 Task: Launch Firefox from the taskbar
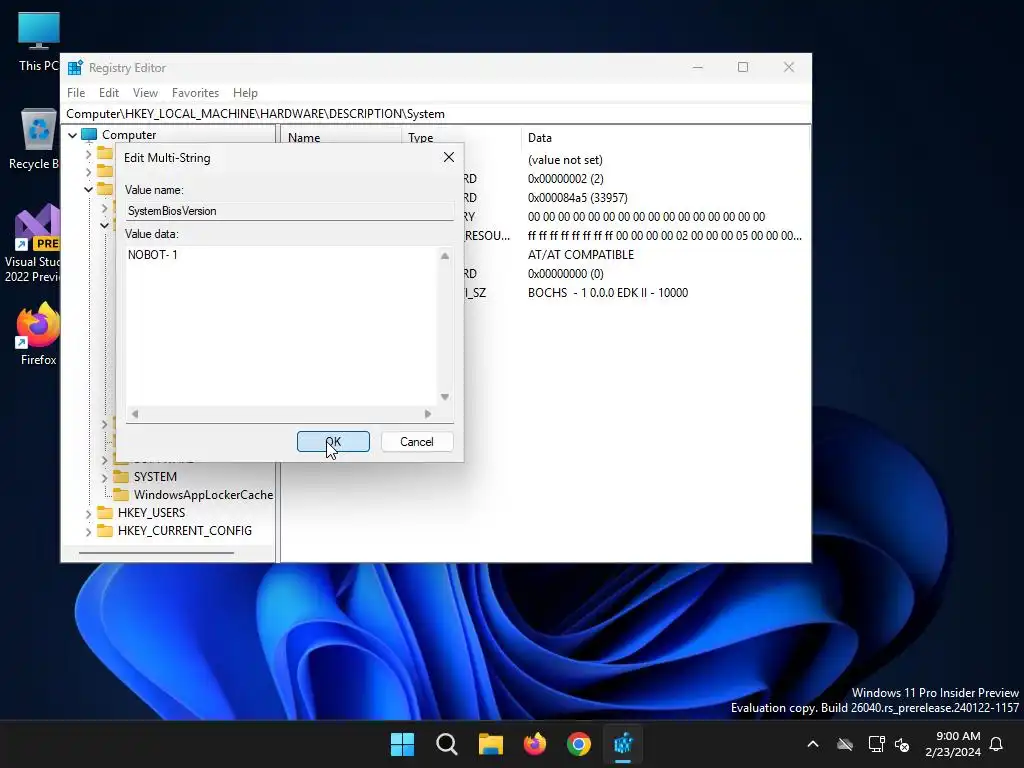point(535,744)
